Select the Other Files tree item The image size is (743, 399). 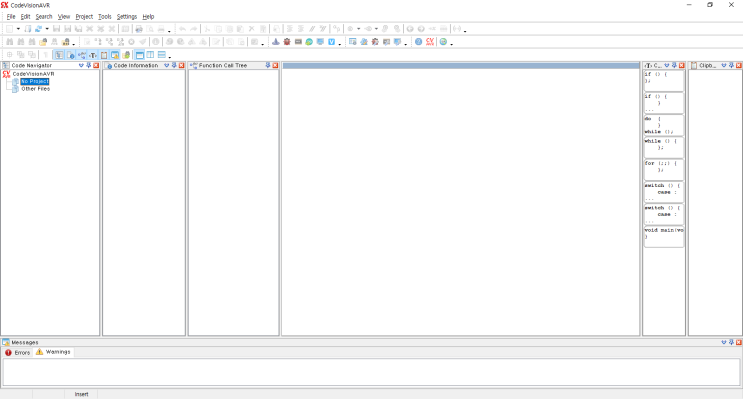pyautogui.click(x=36, y=89)
